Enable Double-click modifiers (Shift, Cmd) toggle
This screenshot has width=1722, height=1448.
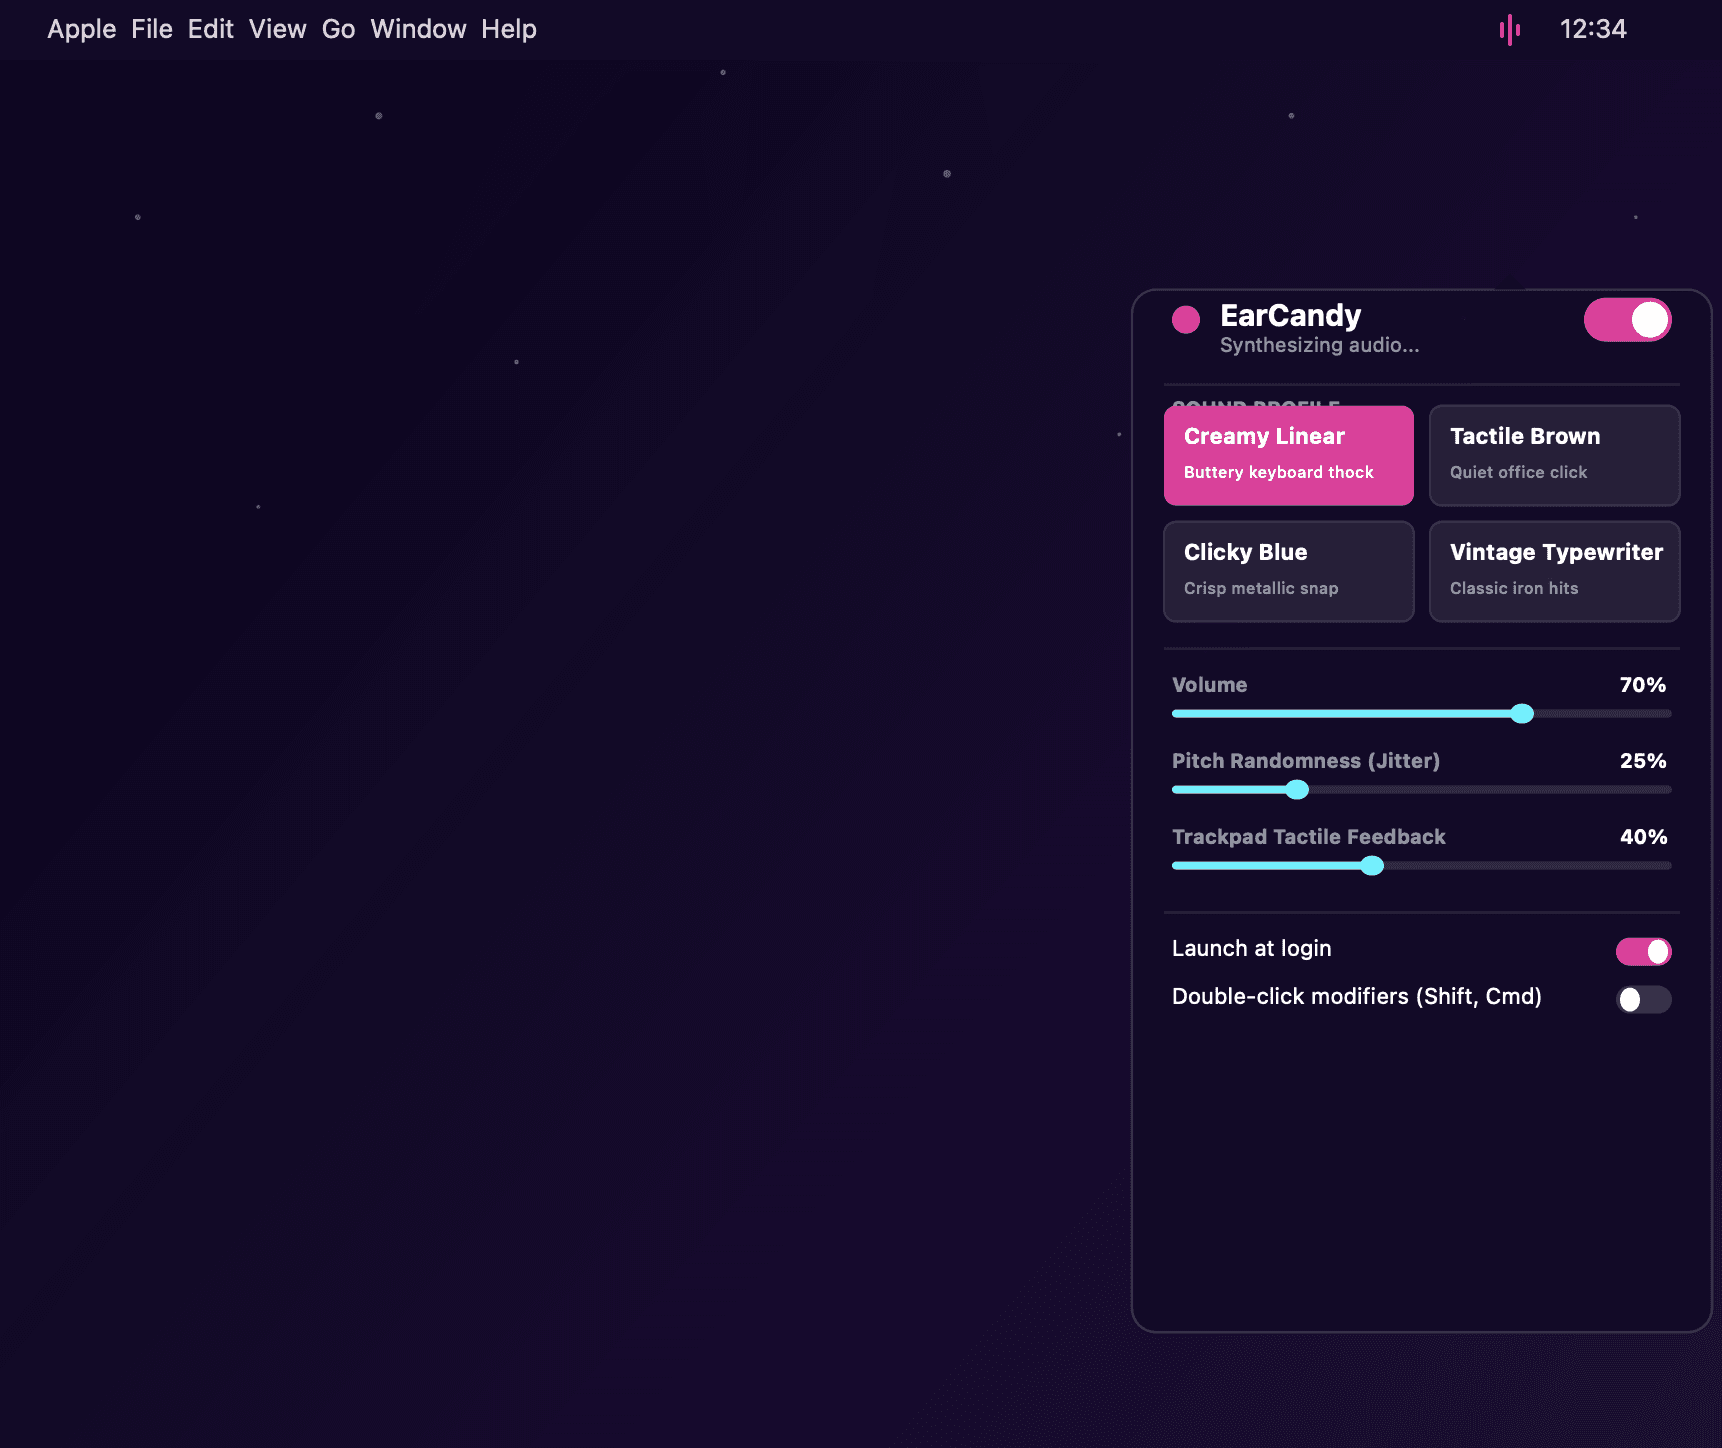coord(1643,999)
